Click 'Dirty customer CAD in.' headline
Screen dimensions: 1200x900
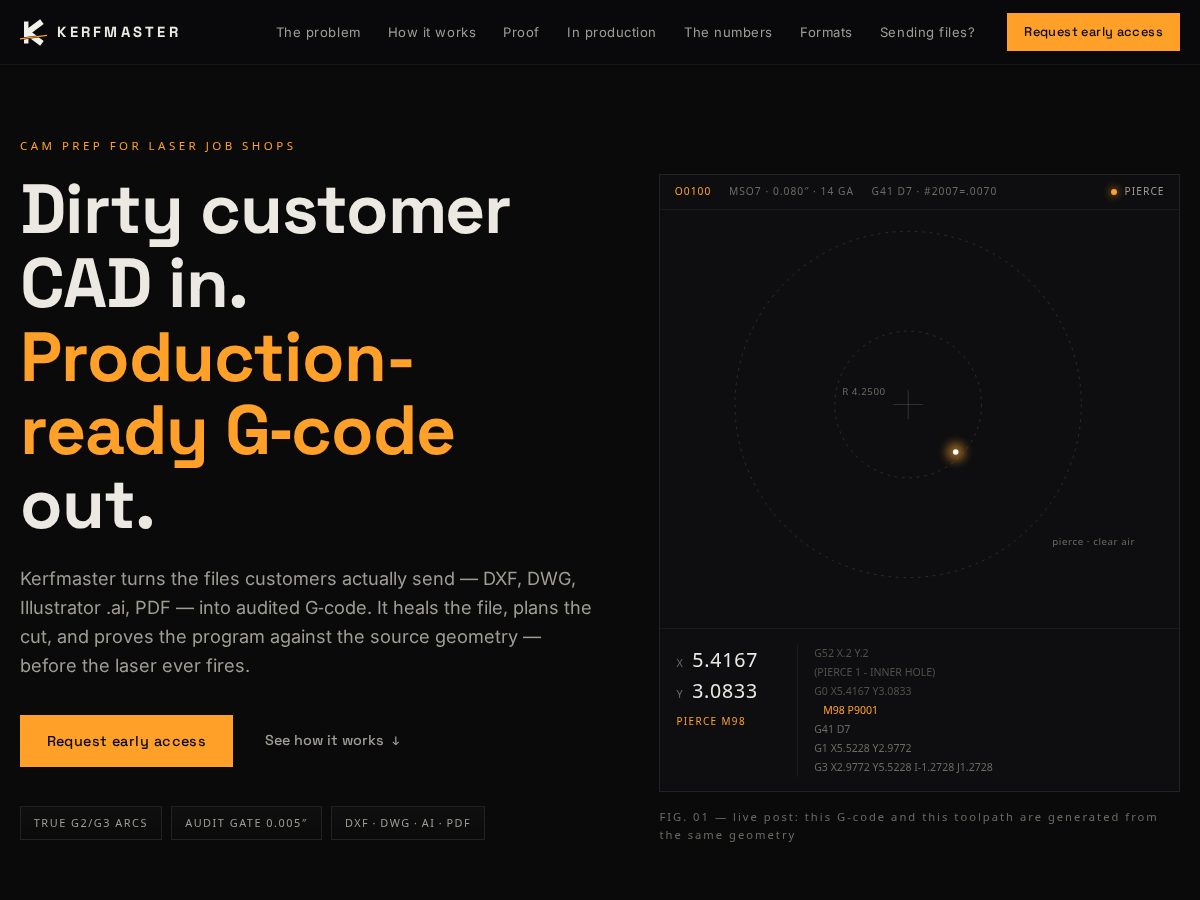coord(265,246)
